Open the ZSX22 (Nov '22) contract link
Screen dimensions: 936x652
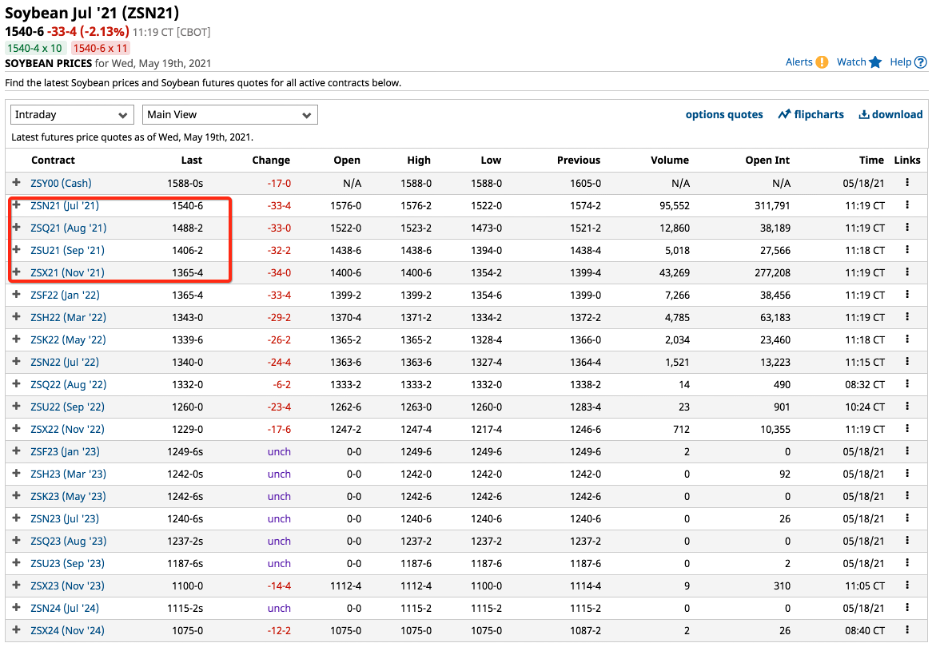point(67,429)
